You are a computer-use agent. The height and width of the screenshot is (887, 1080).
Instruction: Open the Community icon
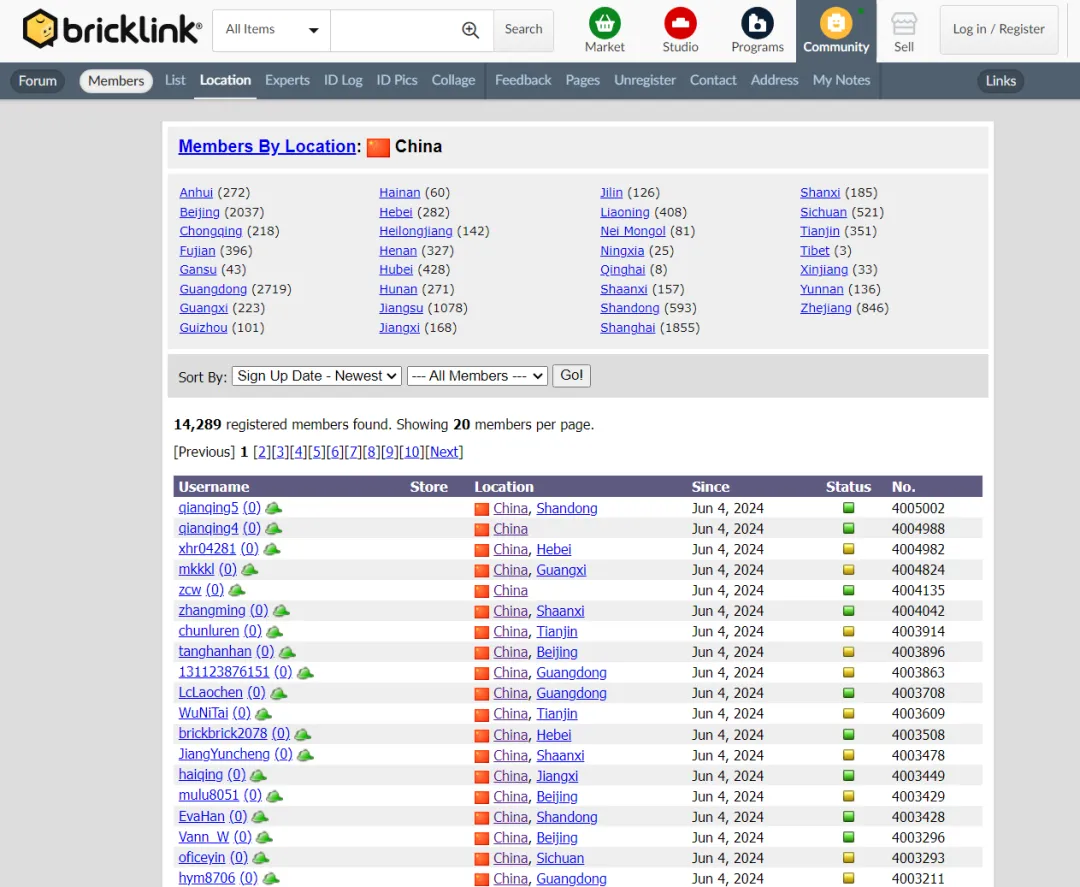[835, 23]
